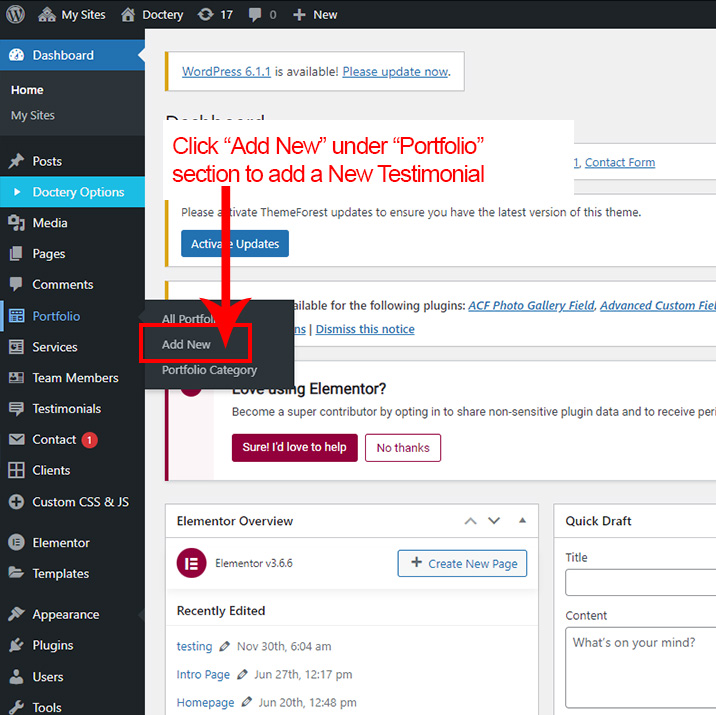This screenshot has width=716, height=715.
Task: Click the comments bubble icon in admin bar
Action: 256,15
